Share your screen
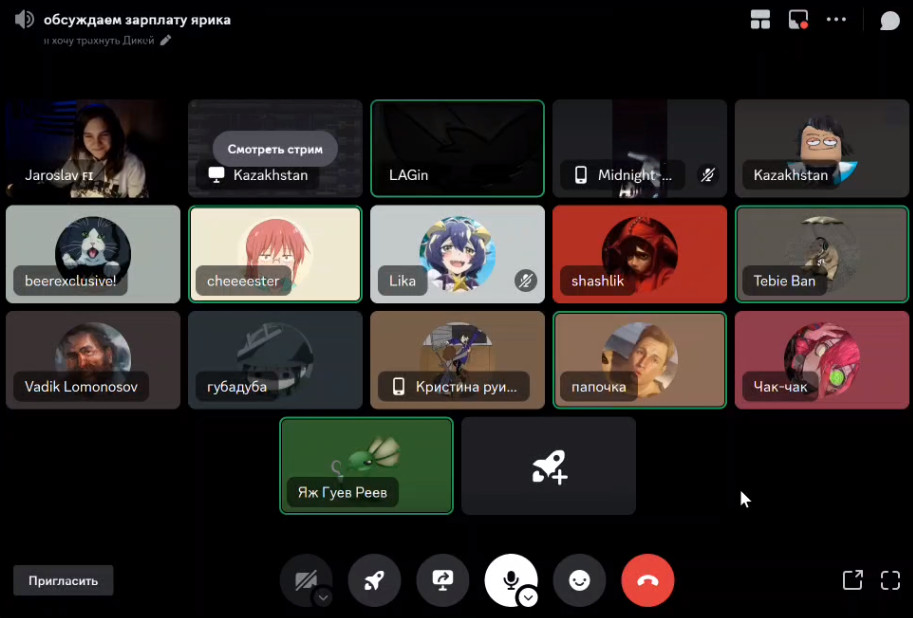 pos(443,580)
